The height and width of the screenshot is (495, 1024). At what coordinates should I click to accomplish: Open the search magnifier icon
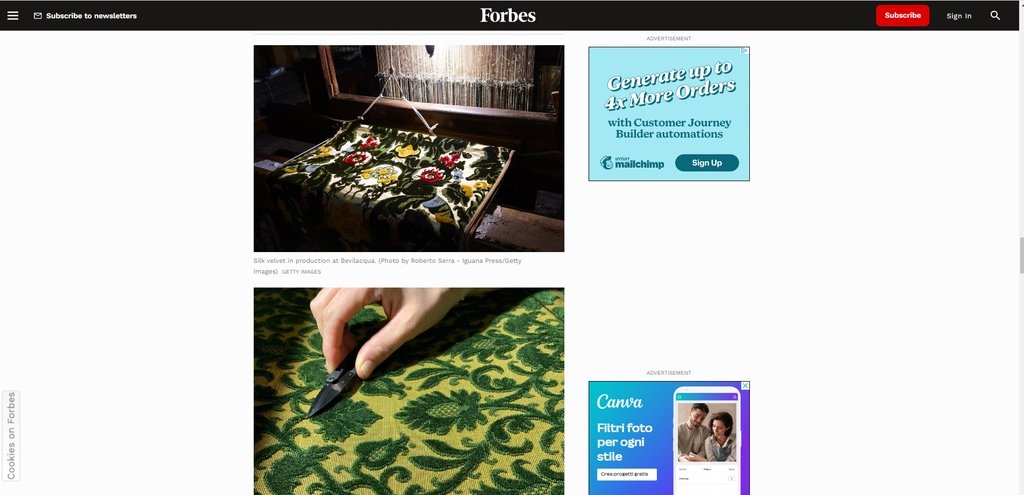(995, 16)
